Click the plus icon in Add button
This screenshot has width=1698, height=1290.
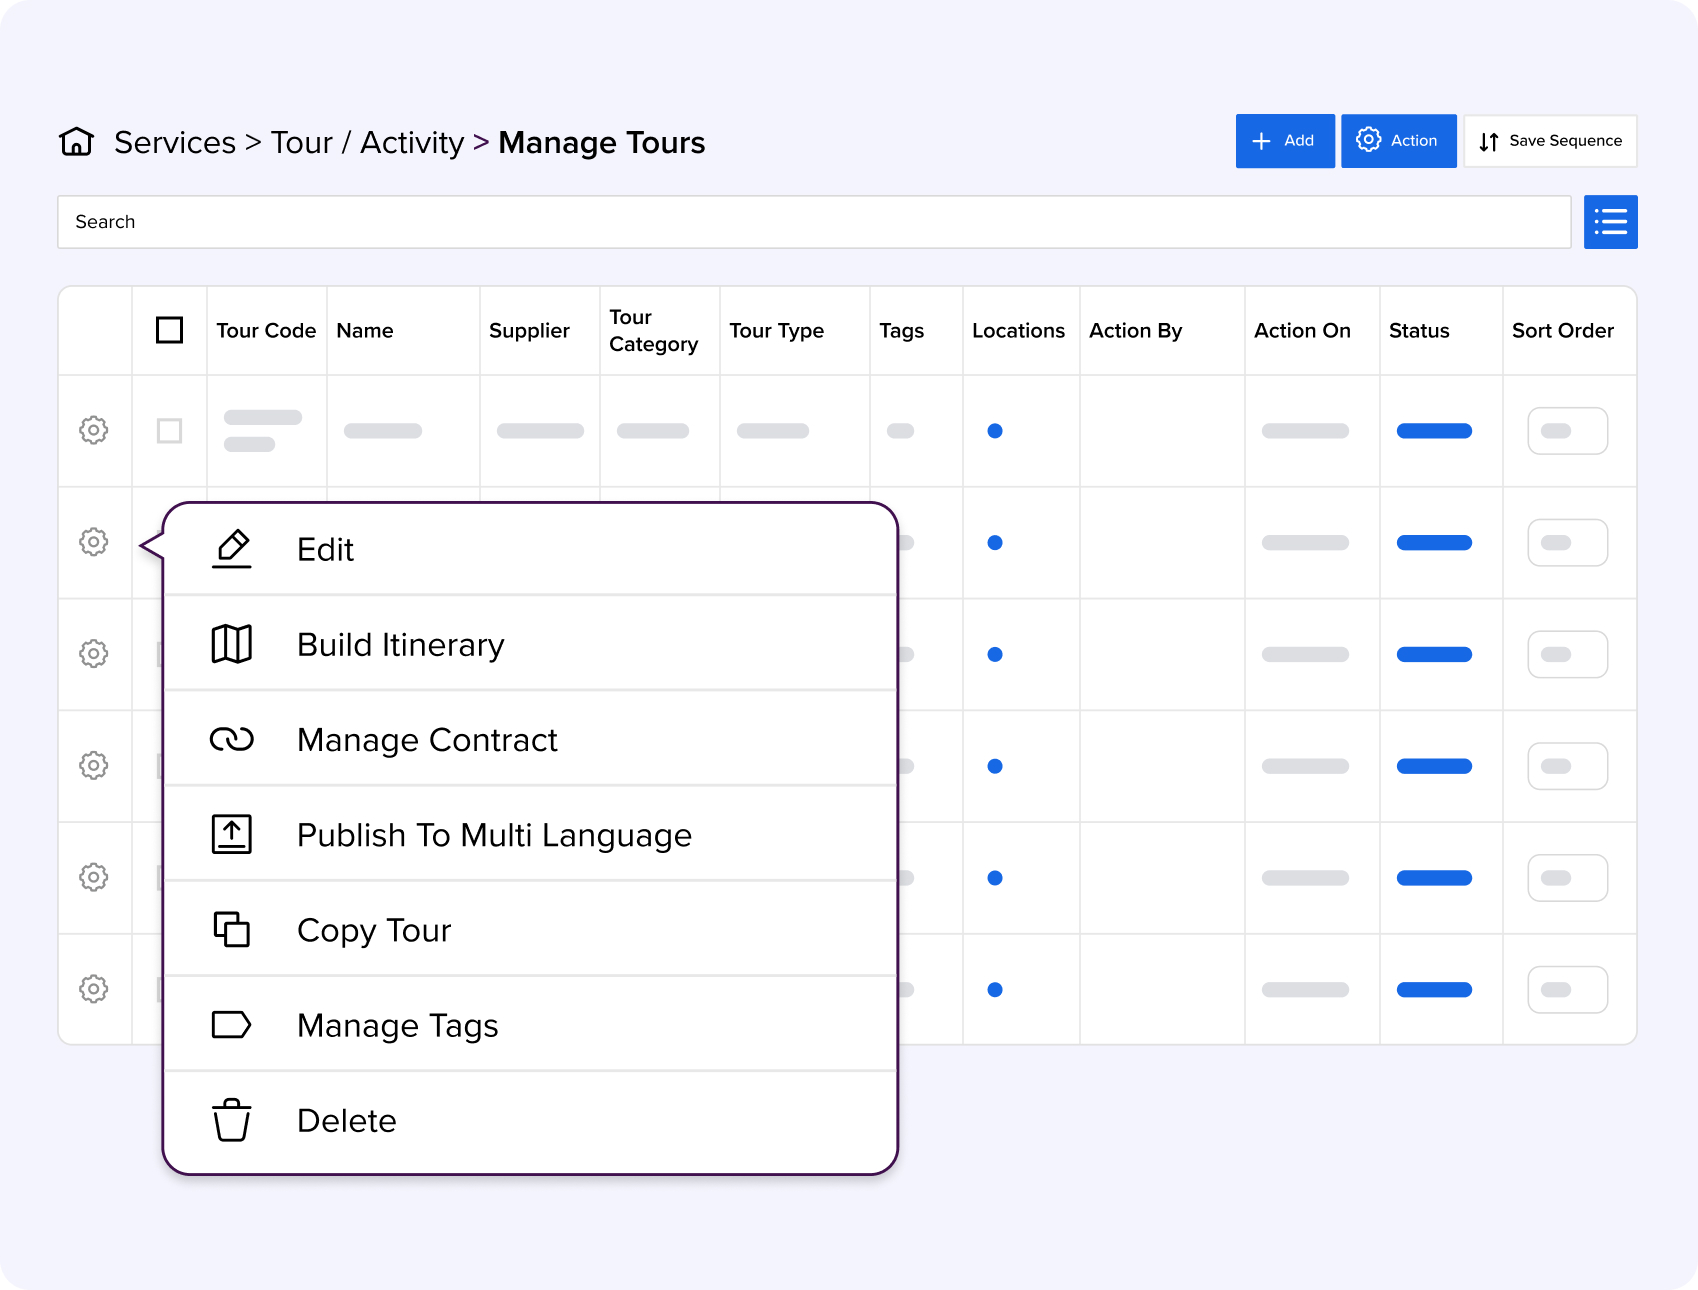coord(1262,141)
